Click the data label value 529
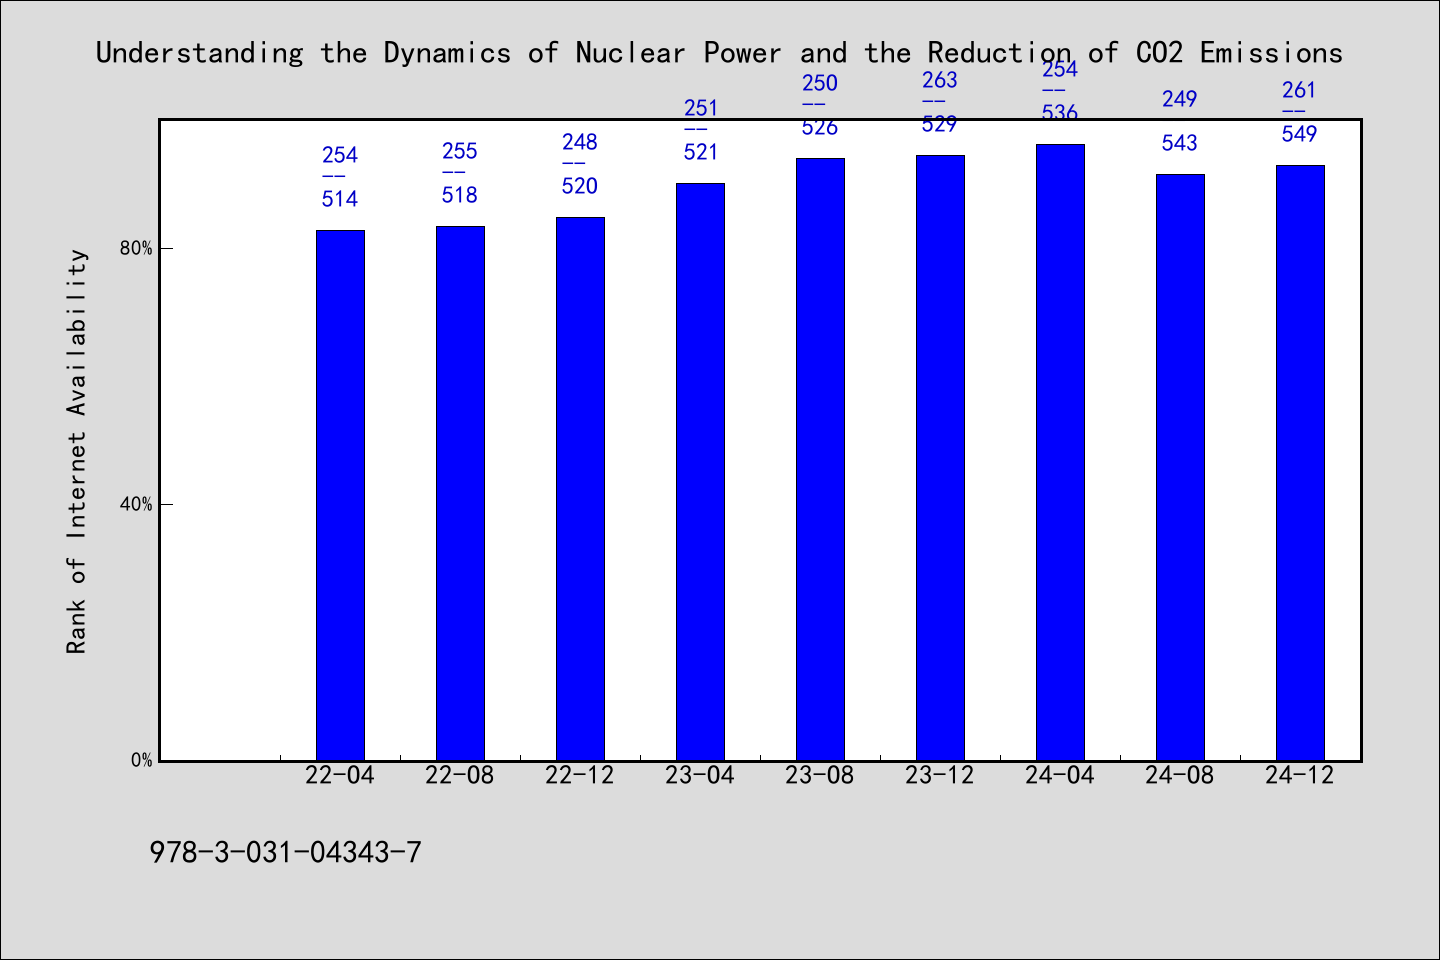1440x960 pixels. (x=940, y=124)
